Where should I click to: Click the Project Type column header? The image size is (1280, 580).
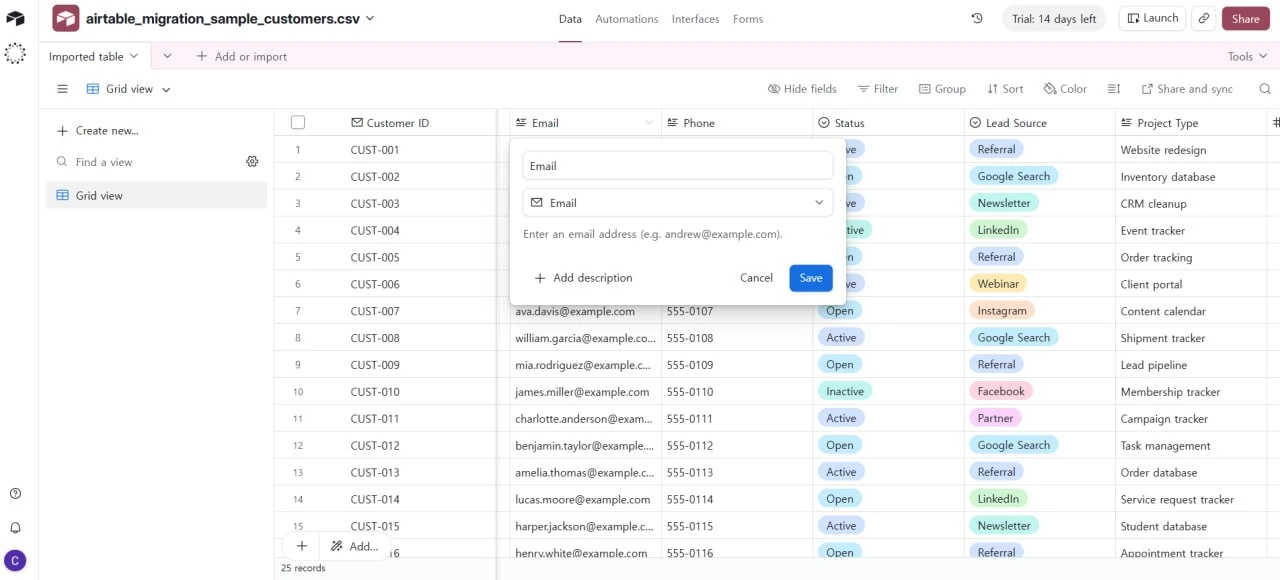(1191, 123)
